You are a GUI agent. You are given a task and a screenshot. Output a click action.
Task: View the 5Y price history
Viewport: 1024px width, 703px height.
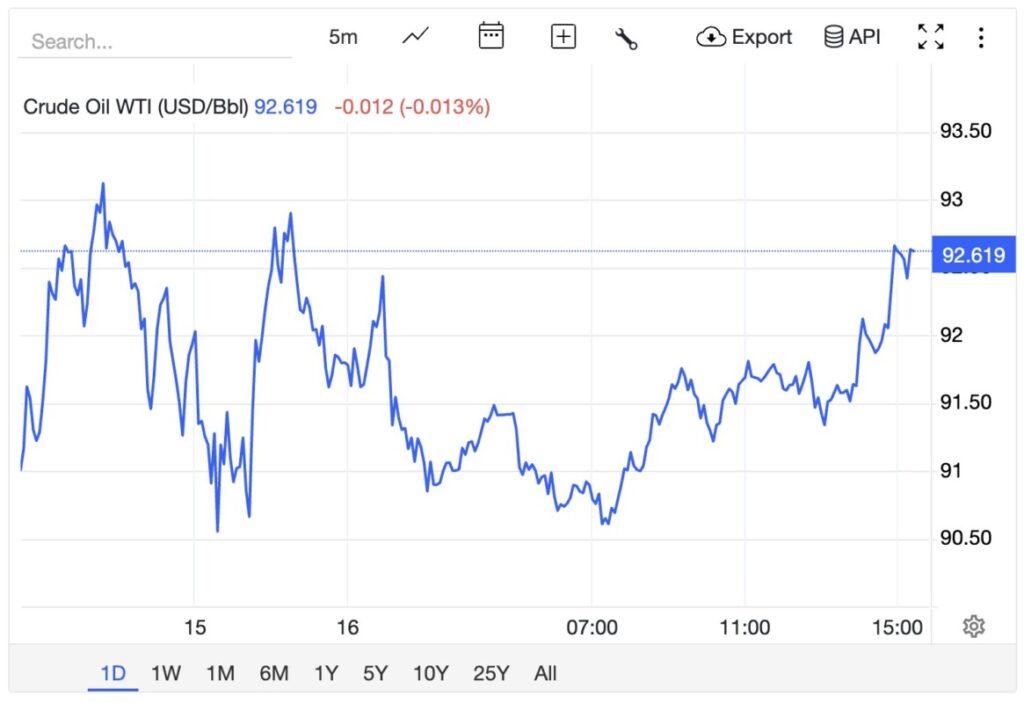375,673
